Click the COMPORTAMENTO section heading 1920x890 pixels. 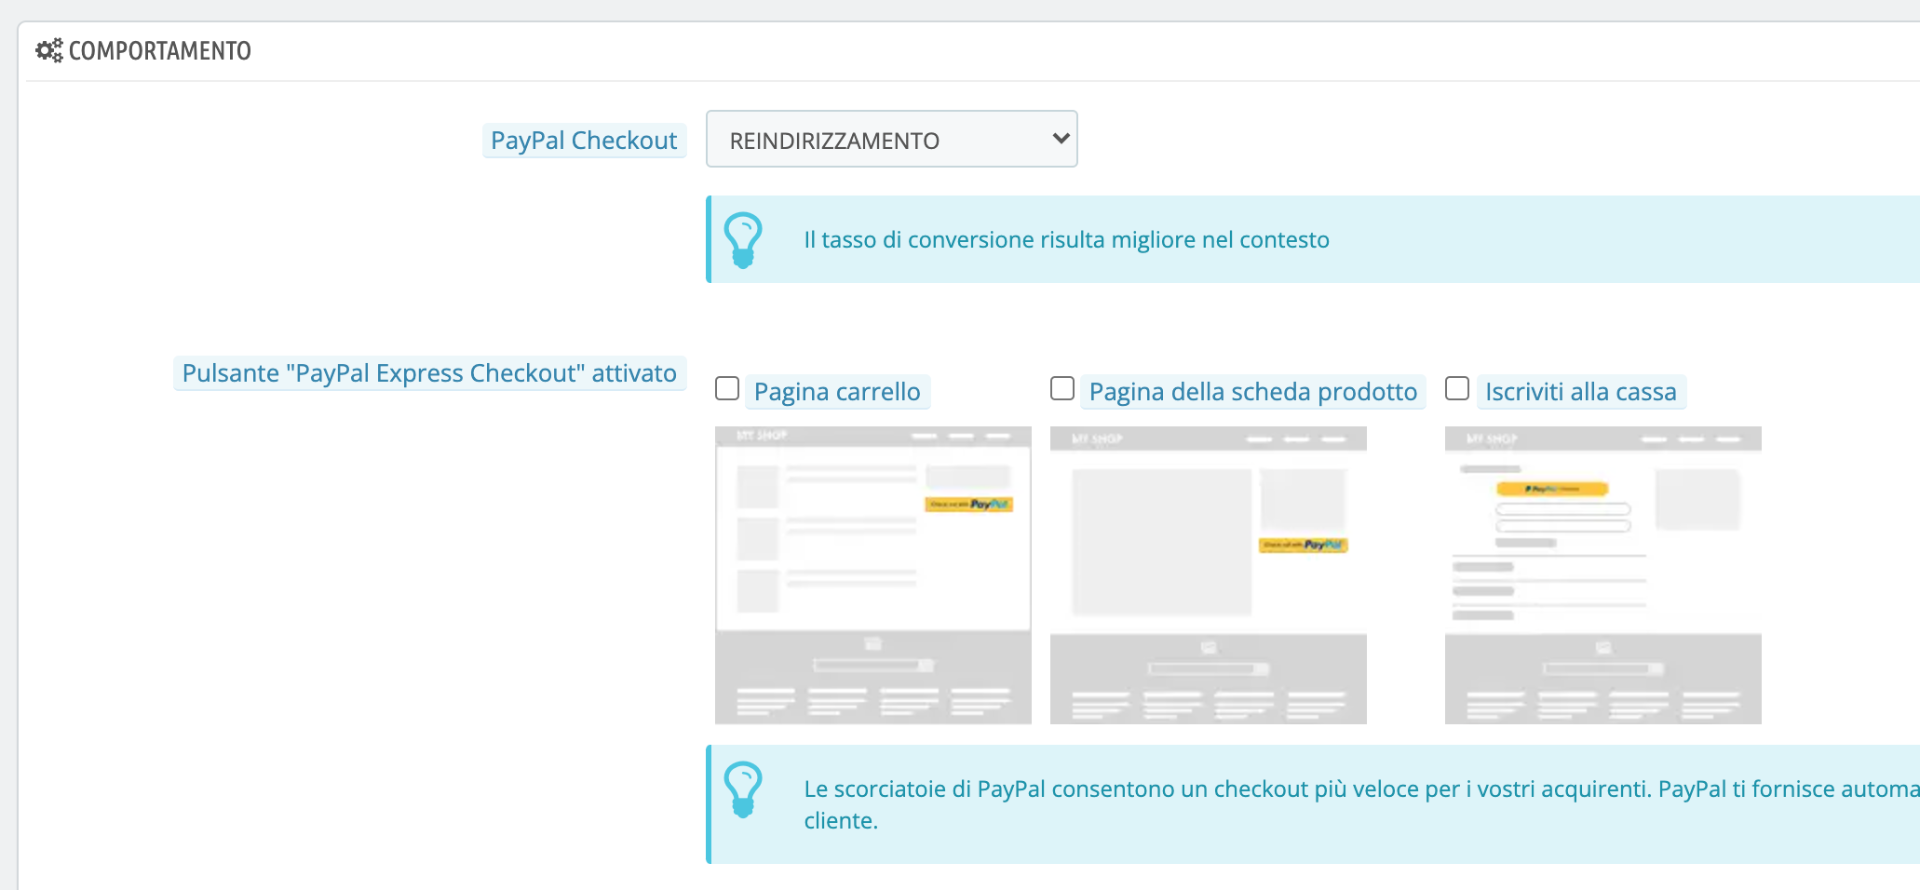[160, 51]
